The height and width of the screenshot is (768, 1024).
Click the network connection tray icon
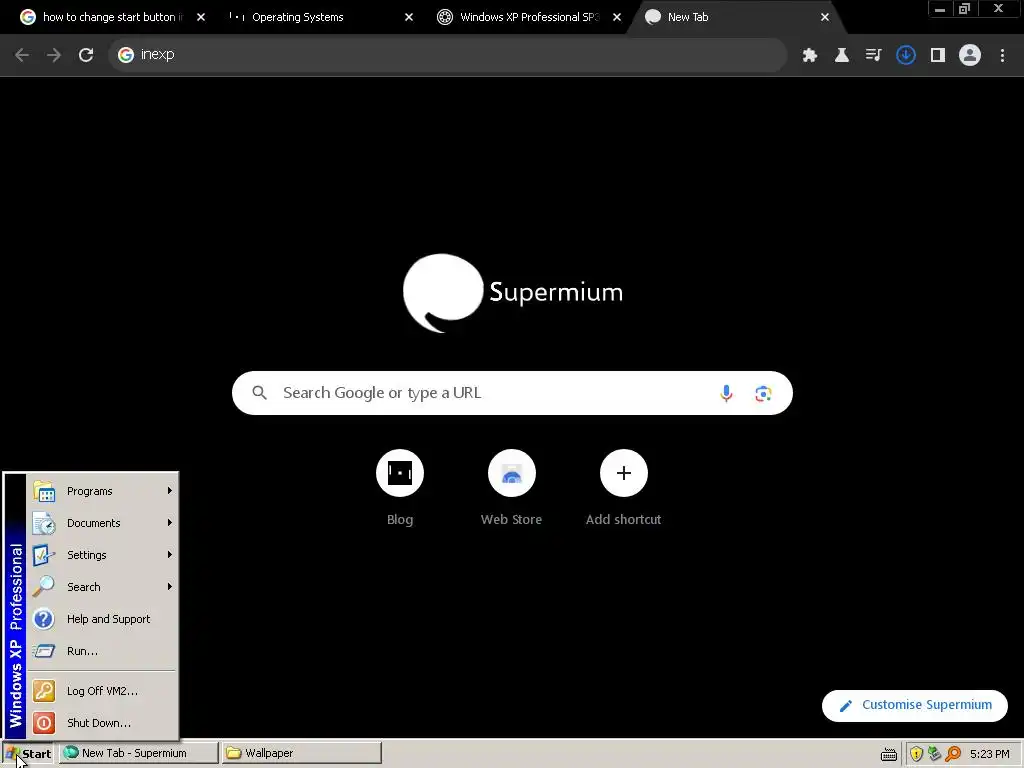[935, 754]
